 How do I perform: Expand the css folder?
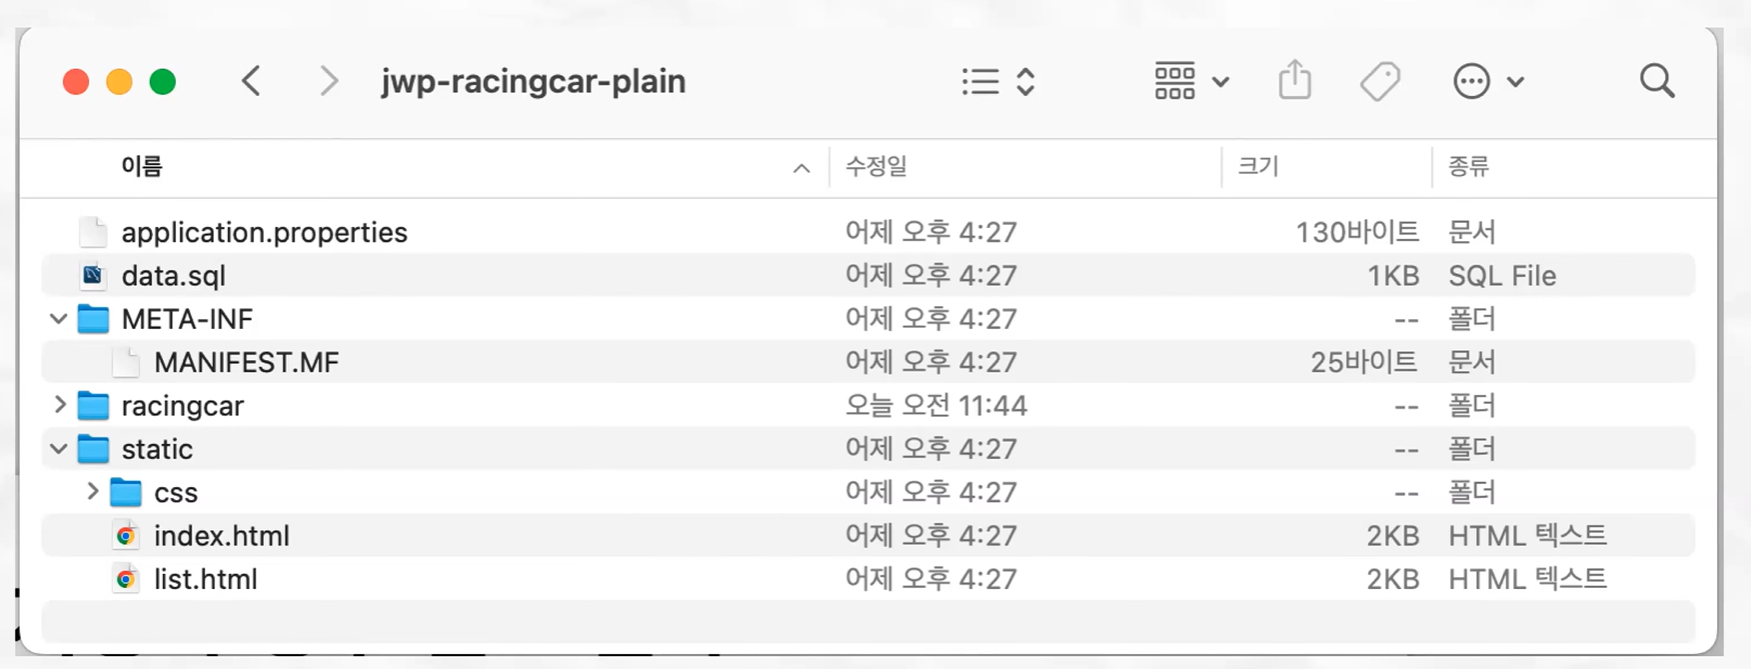tap(92, 492)
